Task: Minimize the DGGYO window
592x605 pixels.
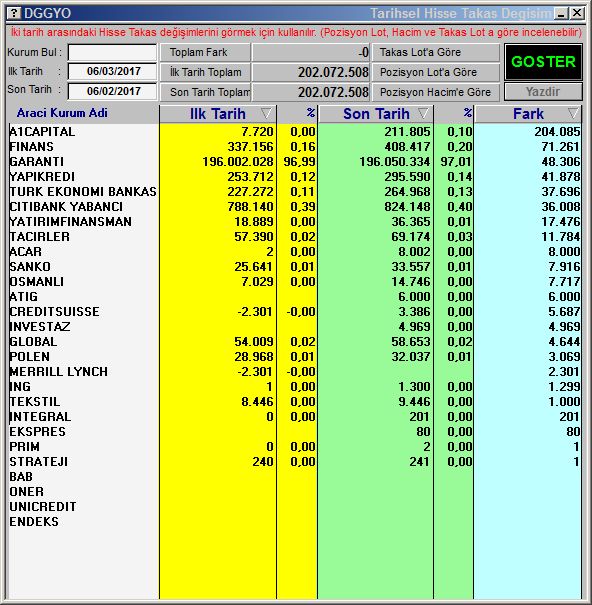Action: (562, 14)
